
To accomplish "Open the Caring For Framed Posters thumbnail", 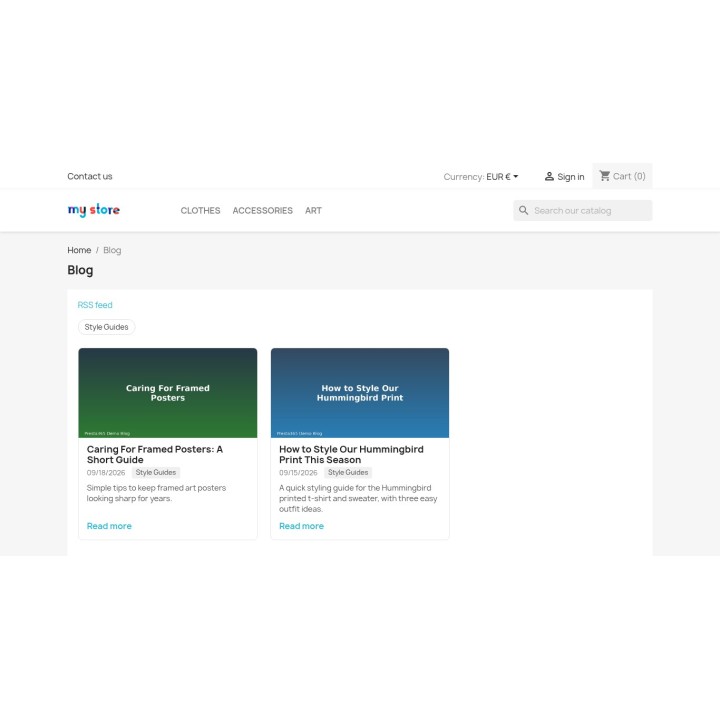I will [x=168, y=393].
